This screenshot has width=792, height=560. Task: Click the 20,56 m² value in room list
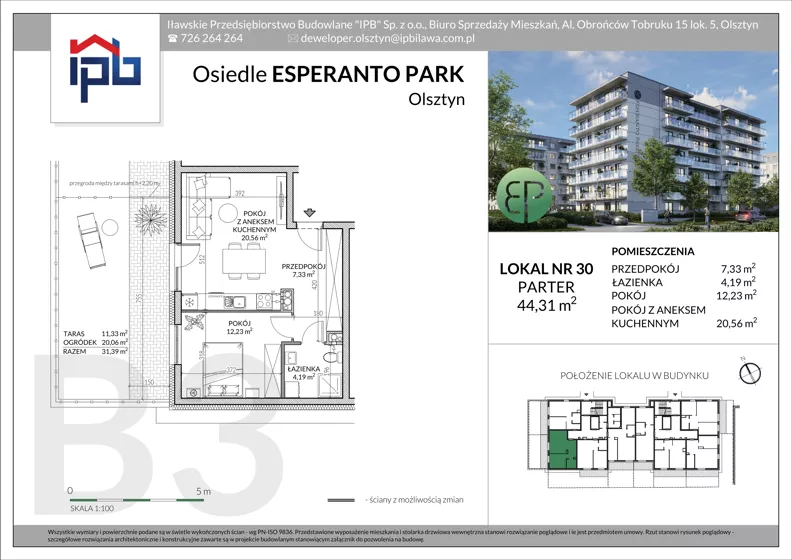[736, 323]
